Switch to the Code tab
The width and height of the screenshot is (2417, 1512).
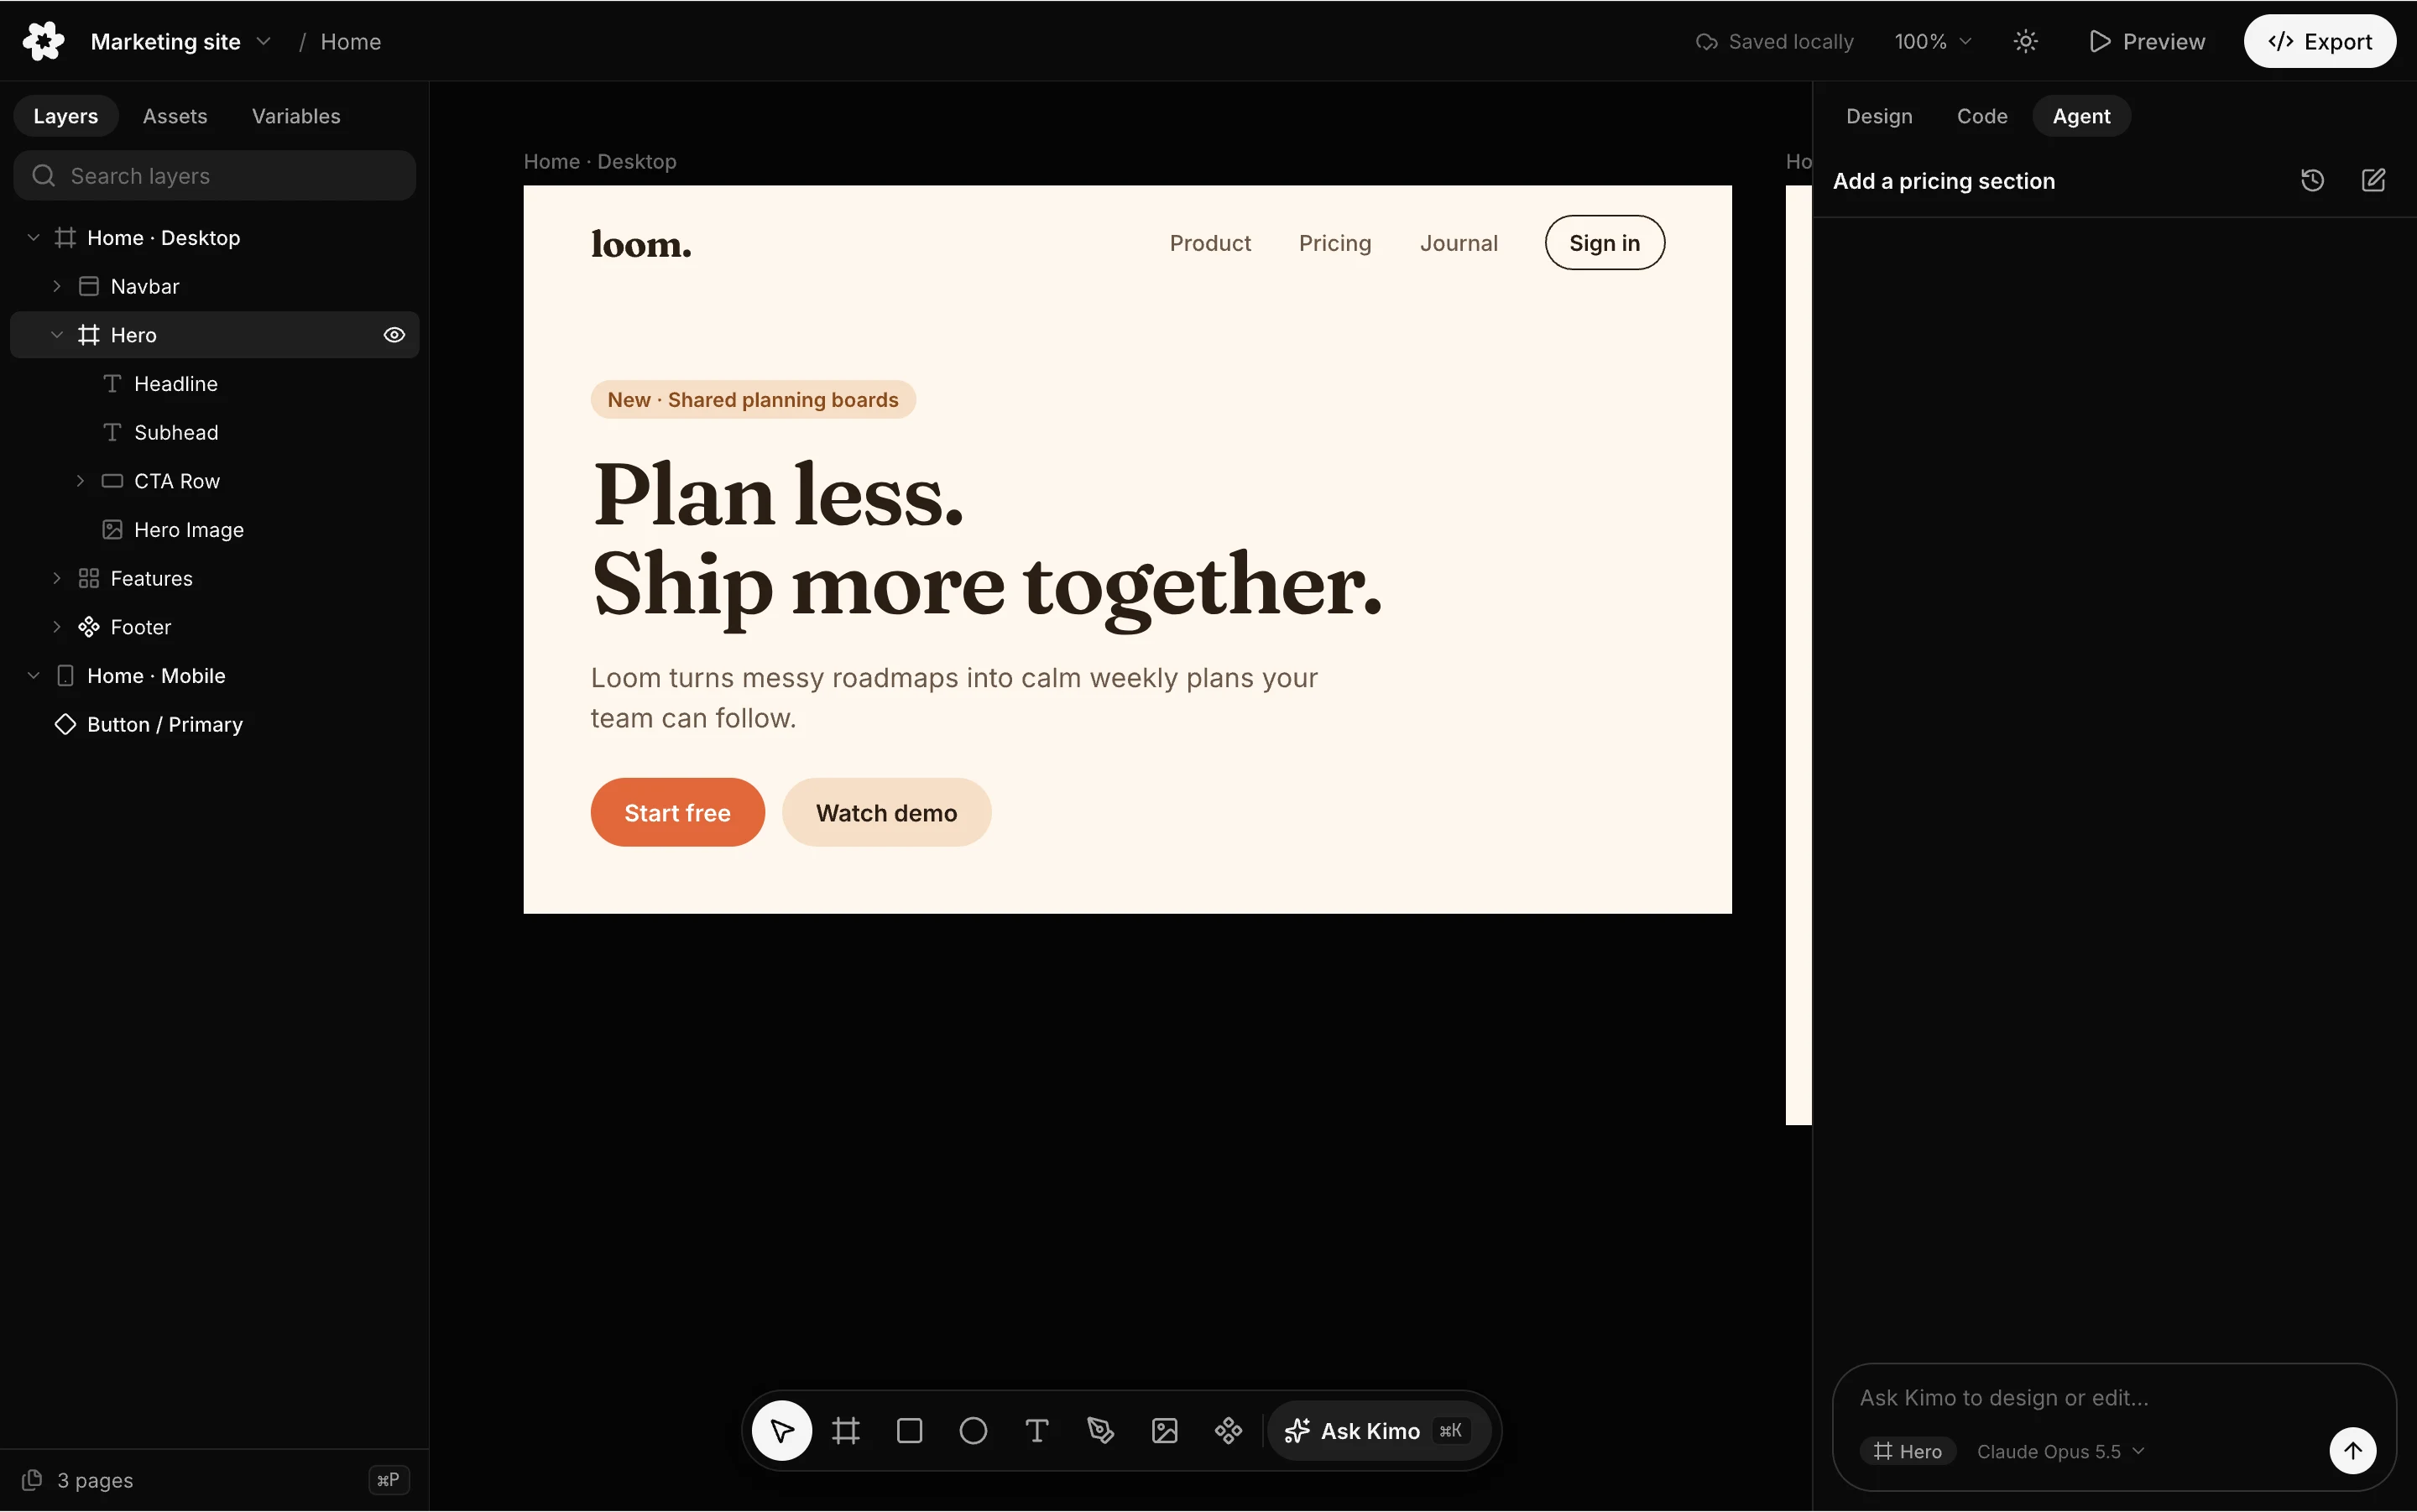point(1982,116)
